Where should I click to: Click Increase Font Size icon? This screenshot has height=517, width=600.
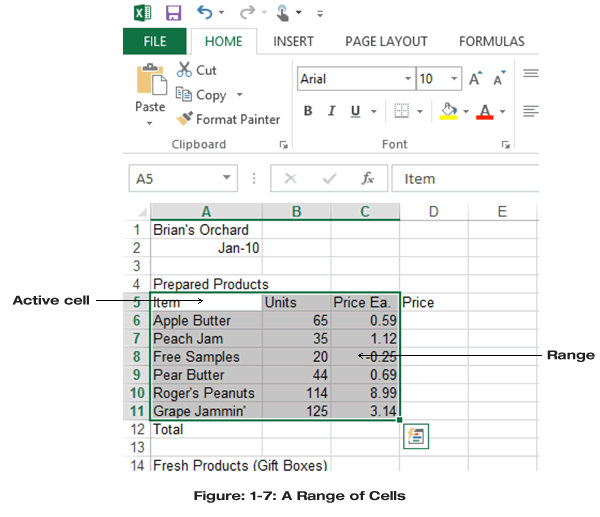(x=475, y=78)
